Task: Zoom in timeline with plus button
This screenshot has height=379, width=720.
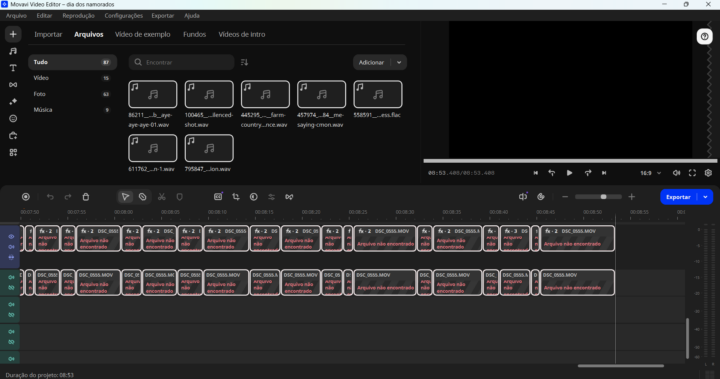Action: (632, 197)
